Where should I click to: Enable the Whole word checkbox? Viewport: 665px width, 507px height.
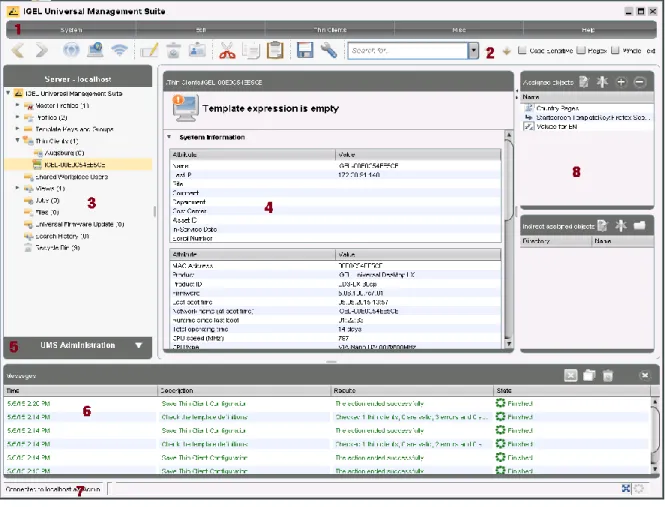click(x=615, y=50)
